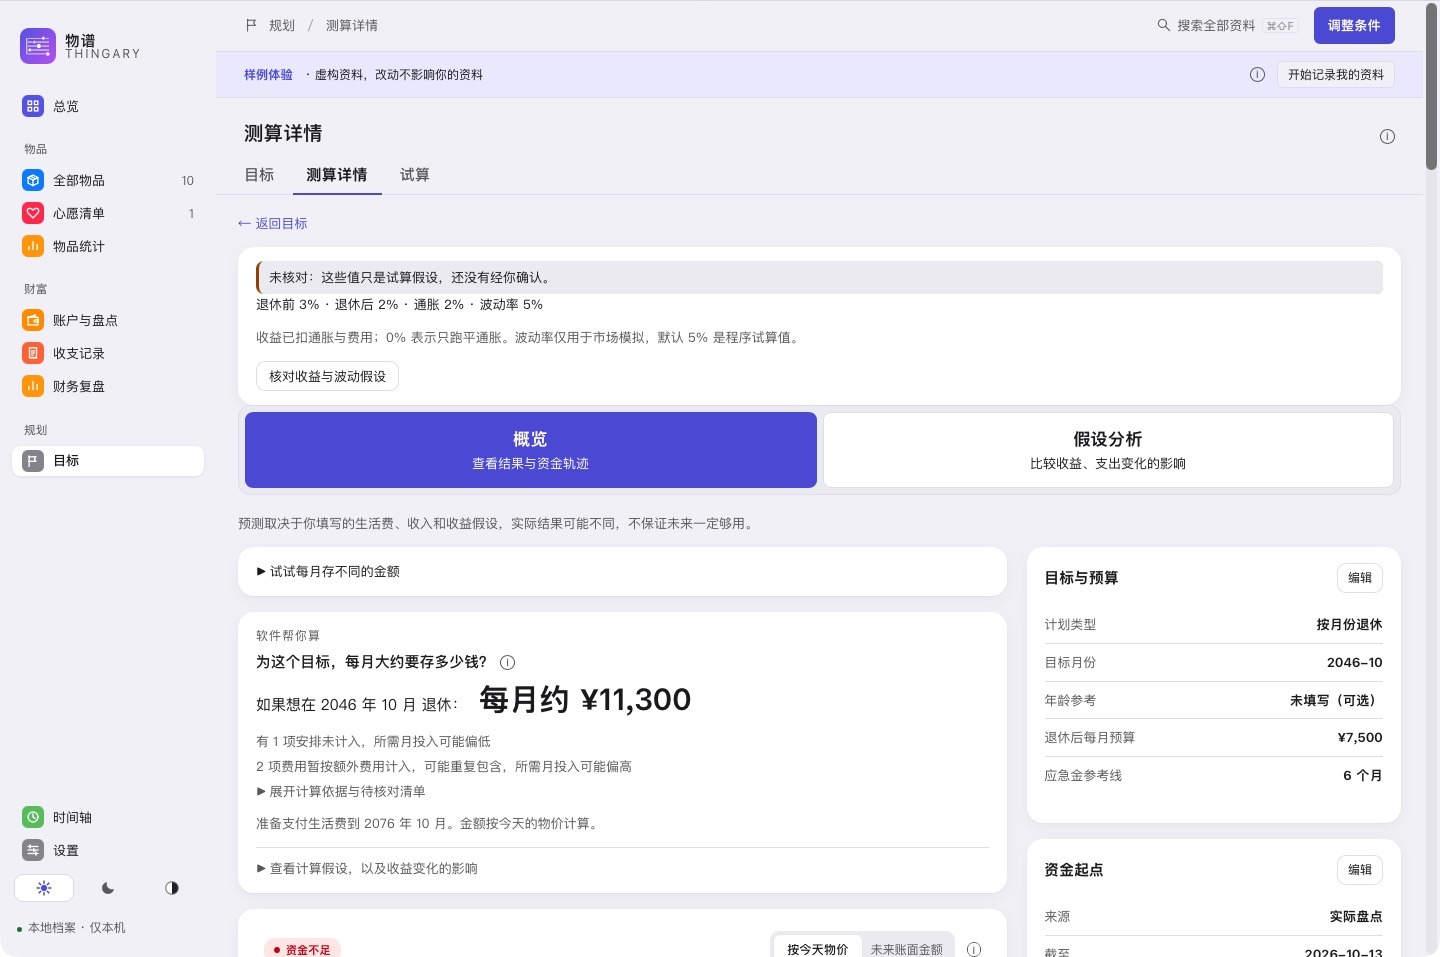The image size is (1440, 957).
Task: Open 总览 sidebar item label
Action: 66,106
